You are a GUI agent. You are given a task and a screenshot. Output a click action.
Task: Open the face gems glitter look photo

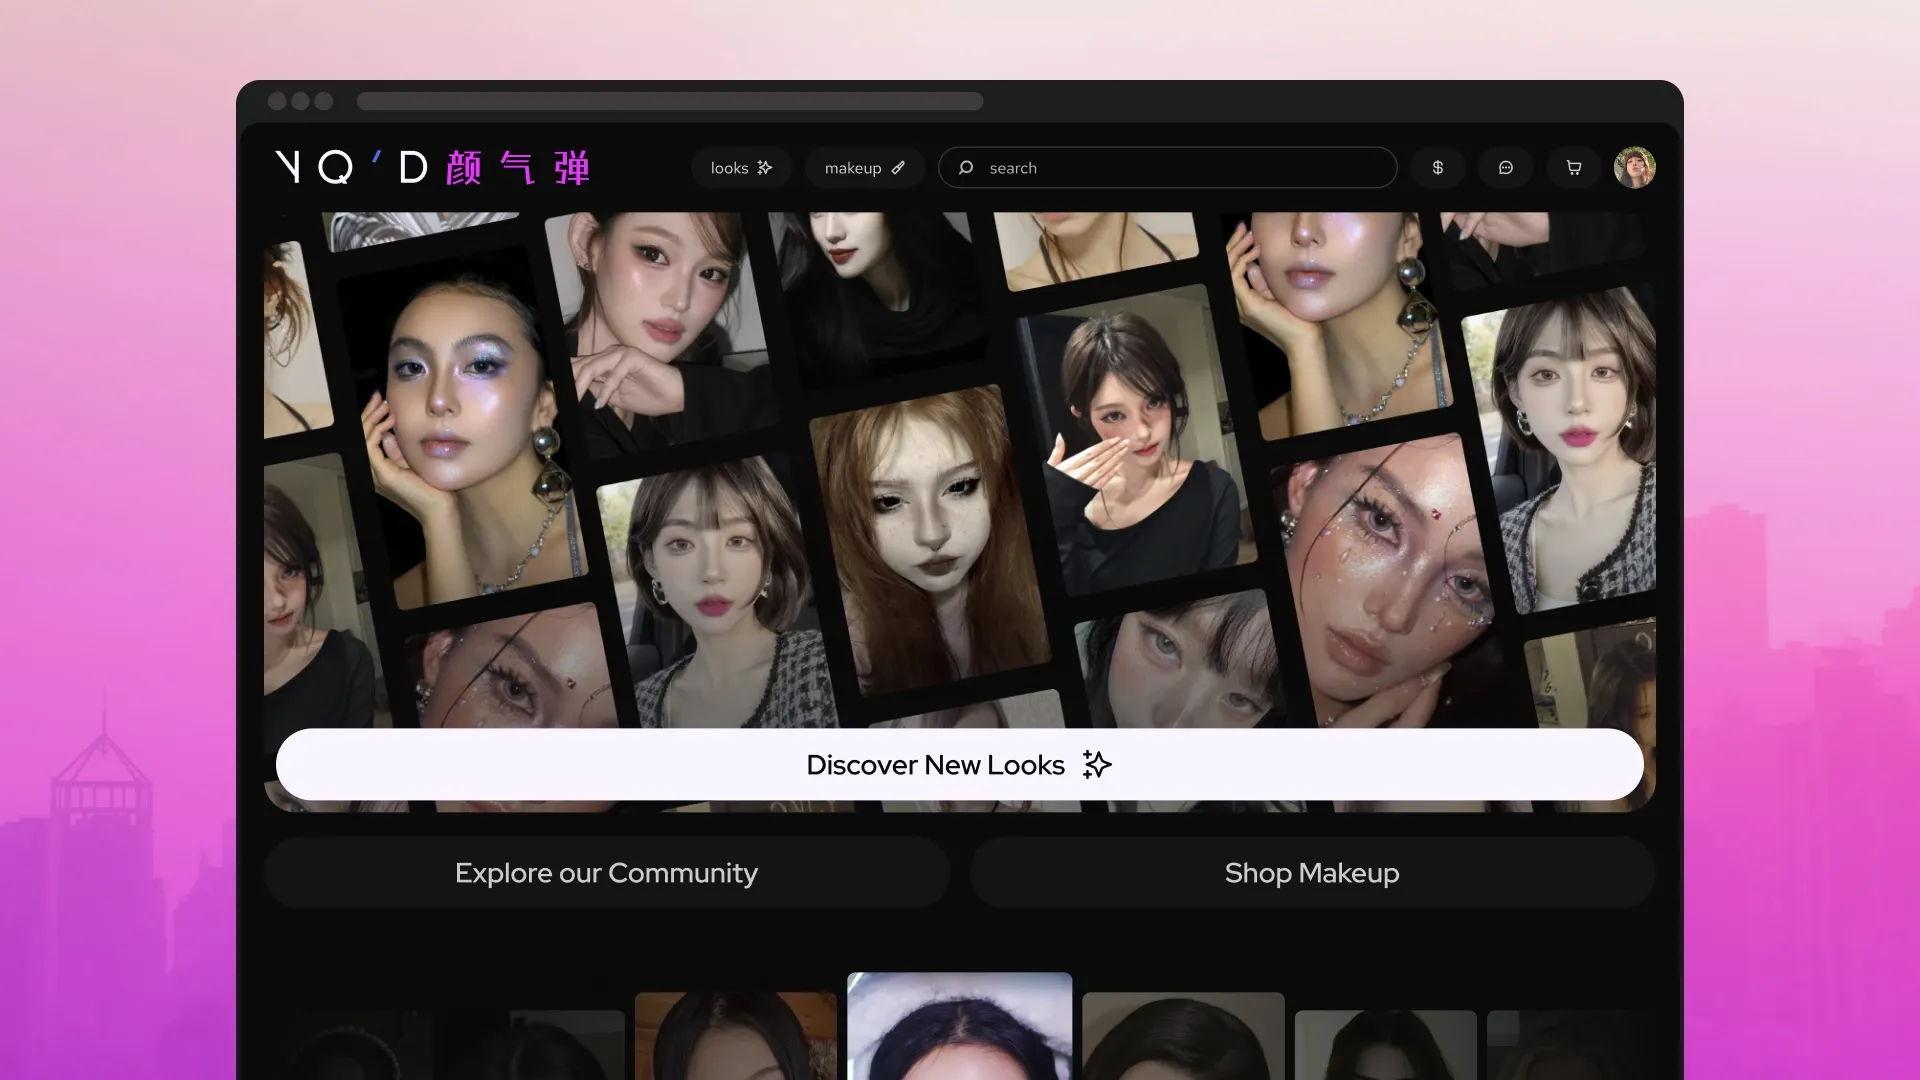[x=1385, y=580]
